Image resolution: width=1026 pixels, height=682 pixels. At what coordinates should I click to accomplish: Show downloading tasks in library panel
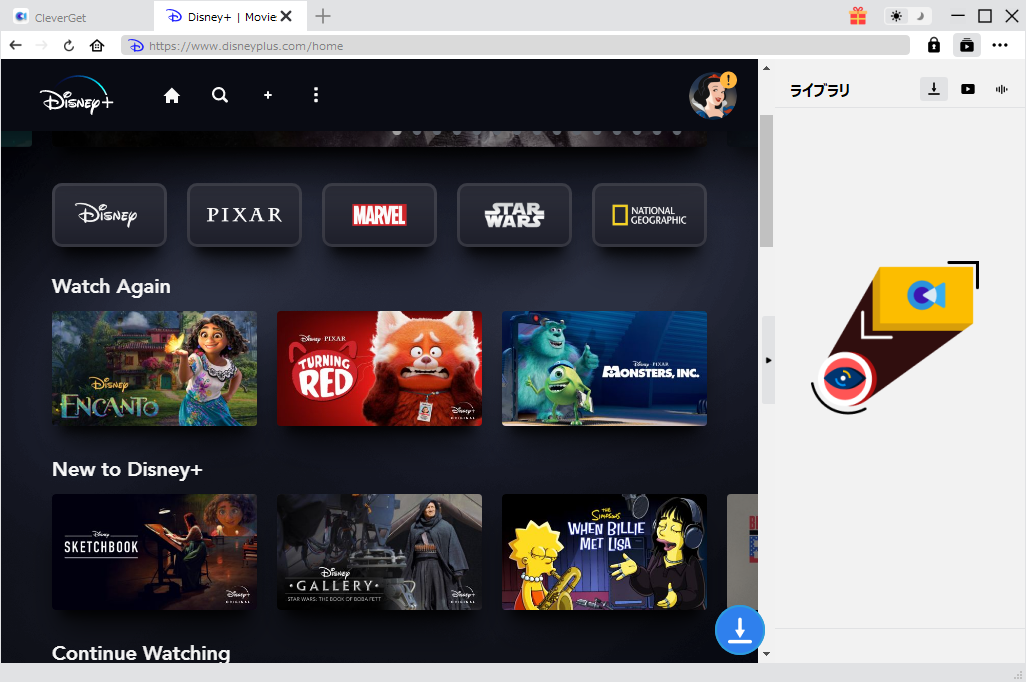point(934,89)
